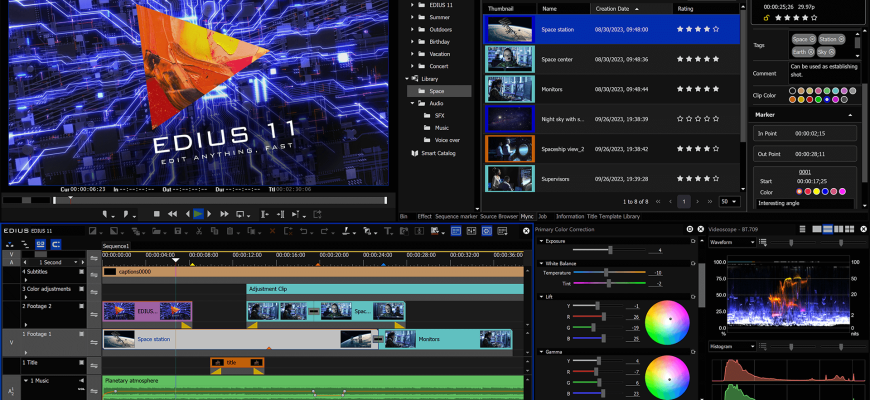
Task: Click the scissors Cut icon in timeline toolbar
Action: coord(199,230)
